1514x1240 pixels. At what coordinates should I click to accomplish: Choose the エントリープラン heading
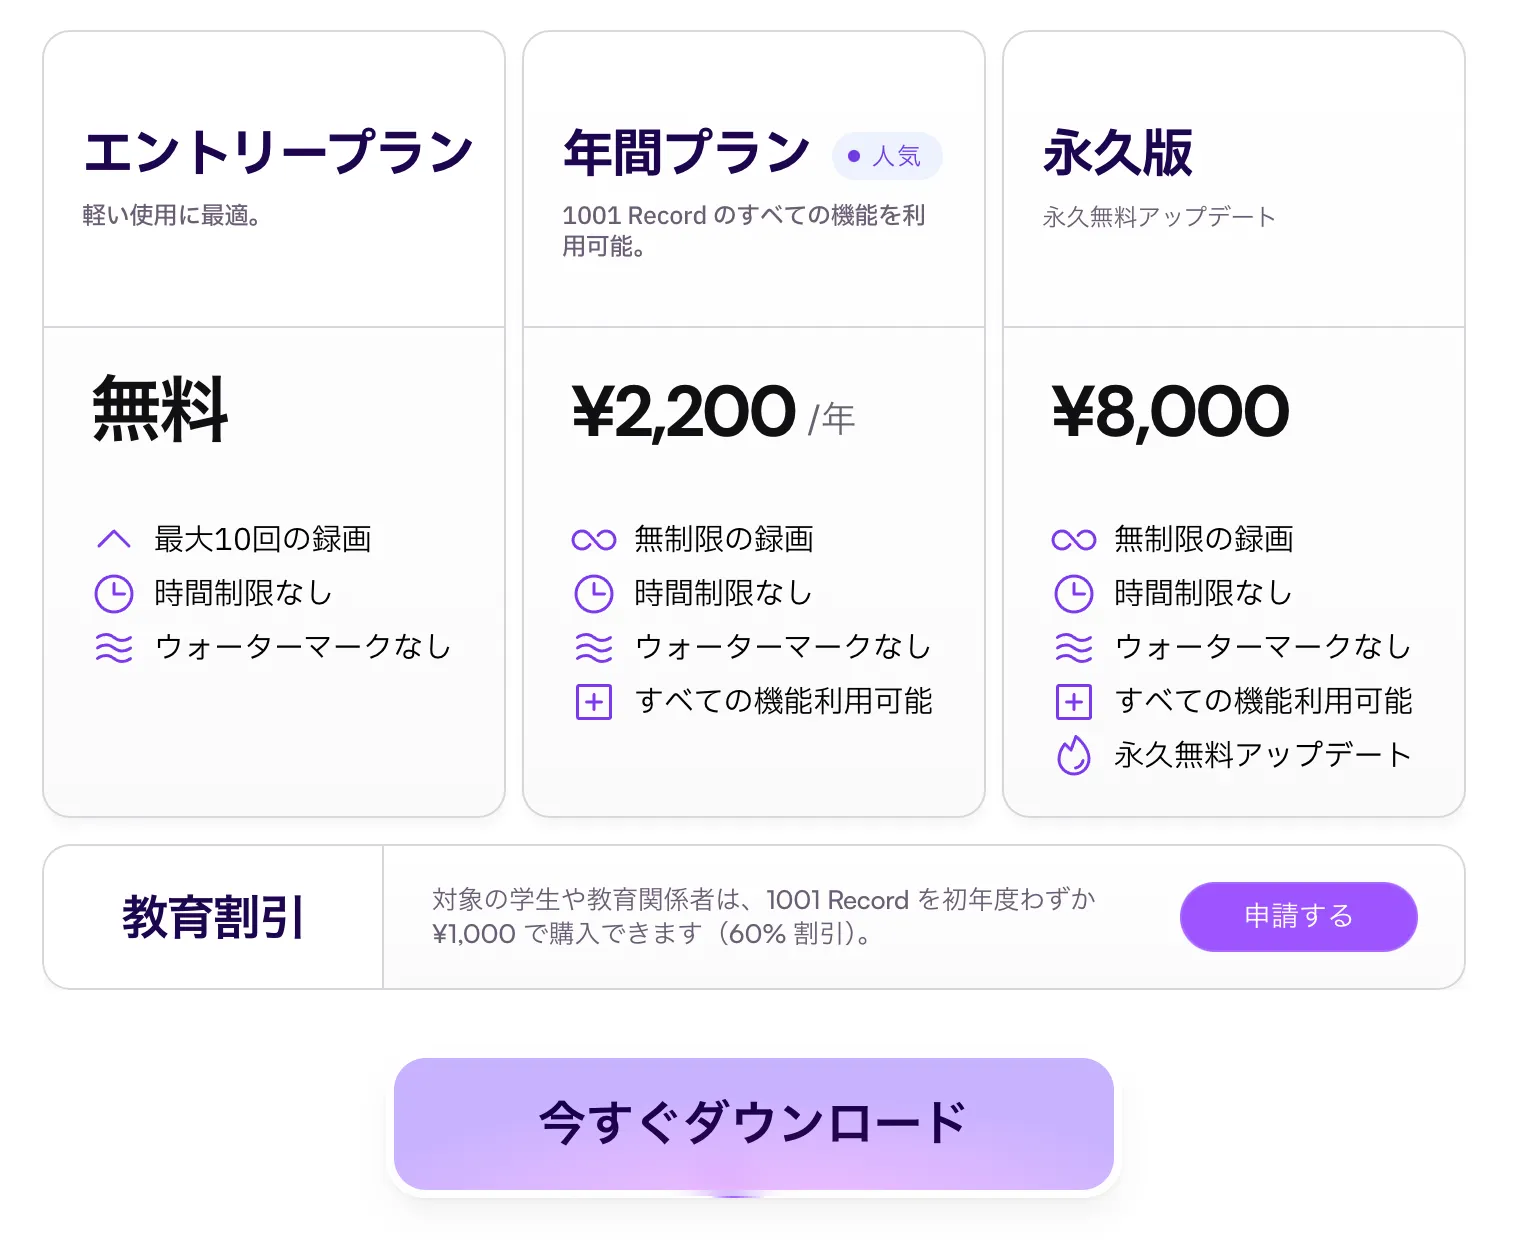(x=278, y=152)
